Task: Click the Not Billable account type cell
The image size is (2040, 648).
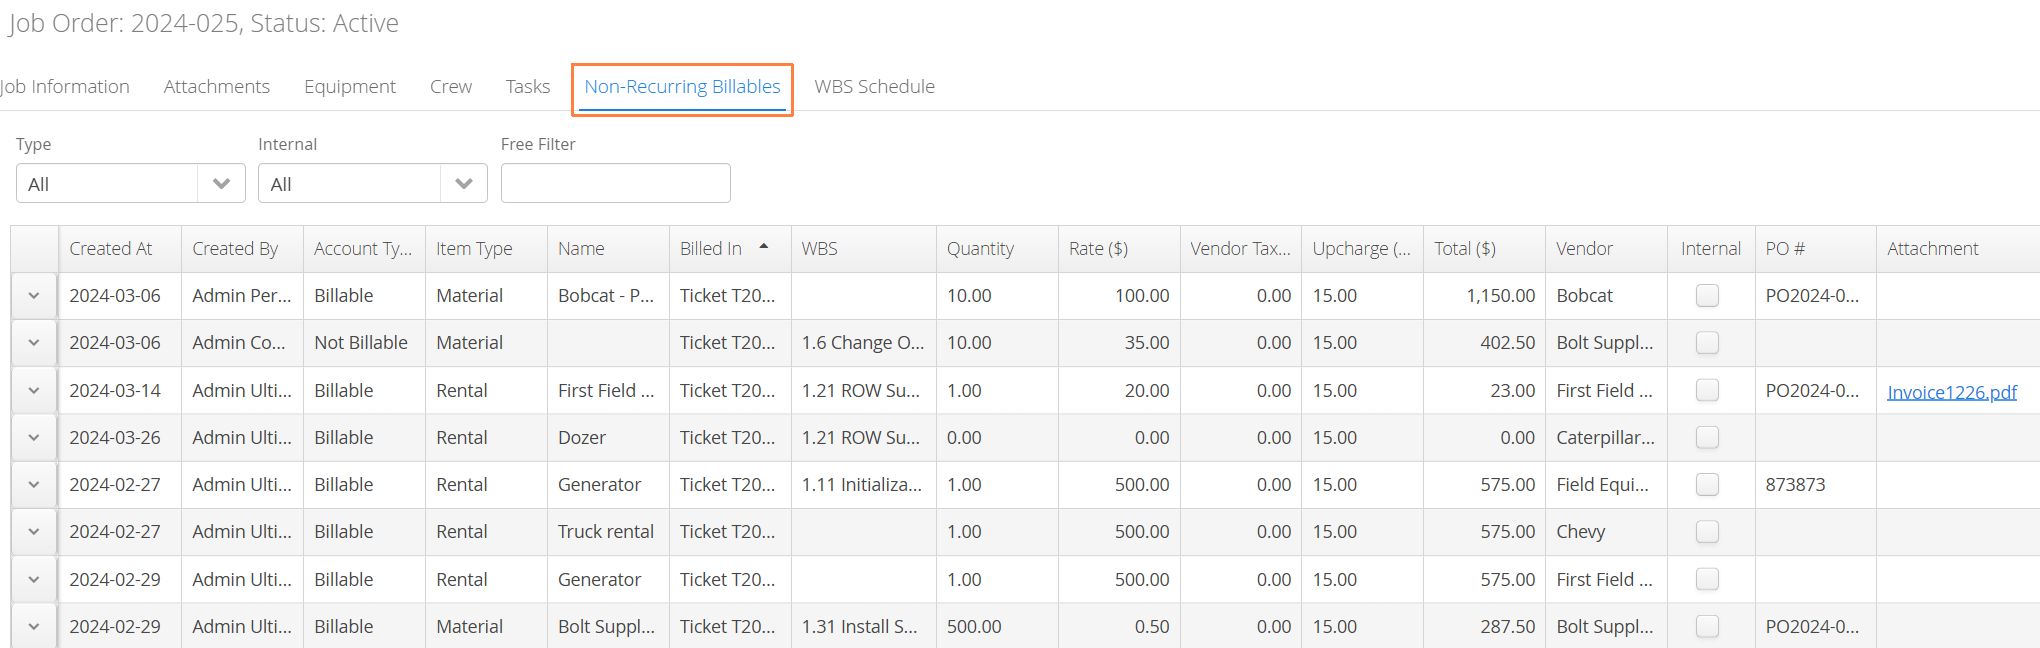Action: (x=364, y=343)
